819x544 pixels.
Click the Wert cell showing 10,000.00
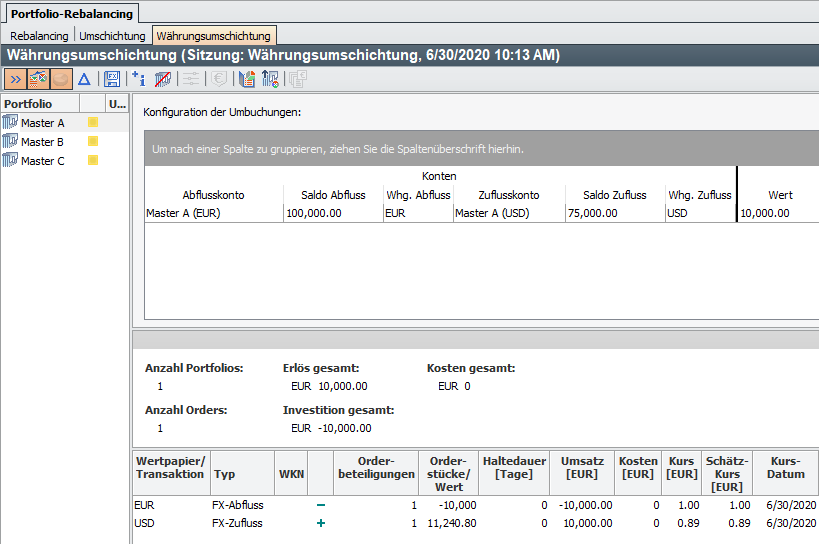coord(765,213)
